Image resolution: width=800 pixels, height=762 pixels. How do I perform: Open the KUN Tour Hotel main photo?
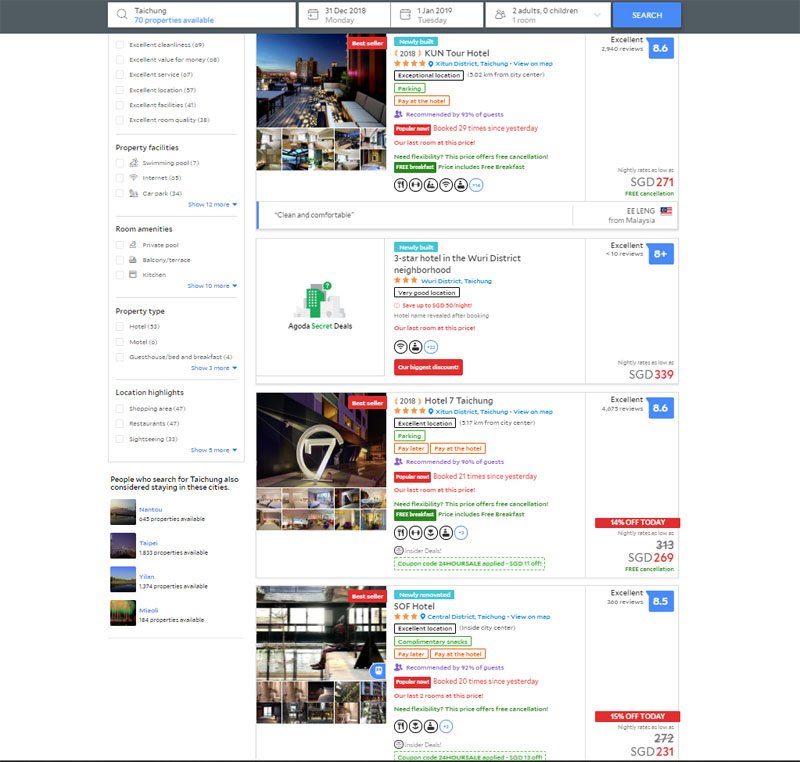[321, 81]
